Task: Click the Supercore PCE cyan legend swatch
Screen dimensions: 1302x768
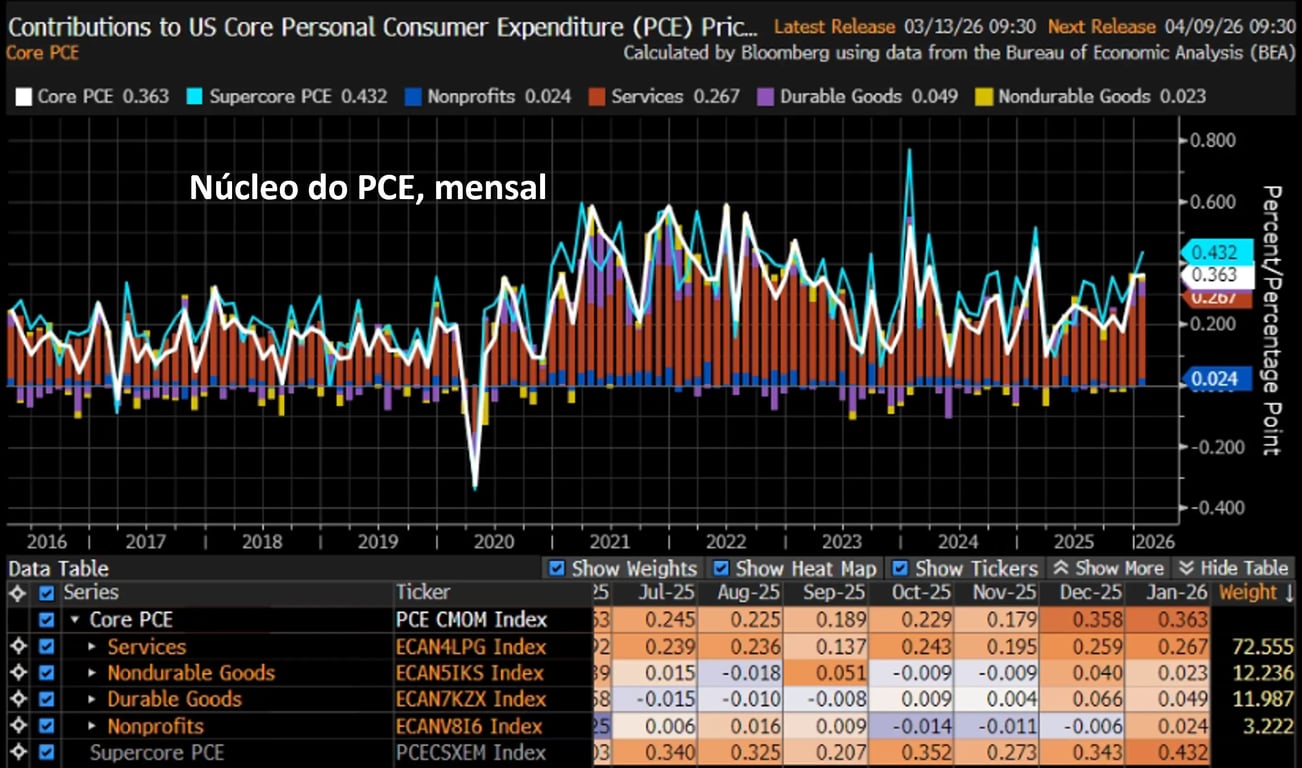Action: click(x=193, y=97)
